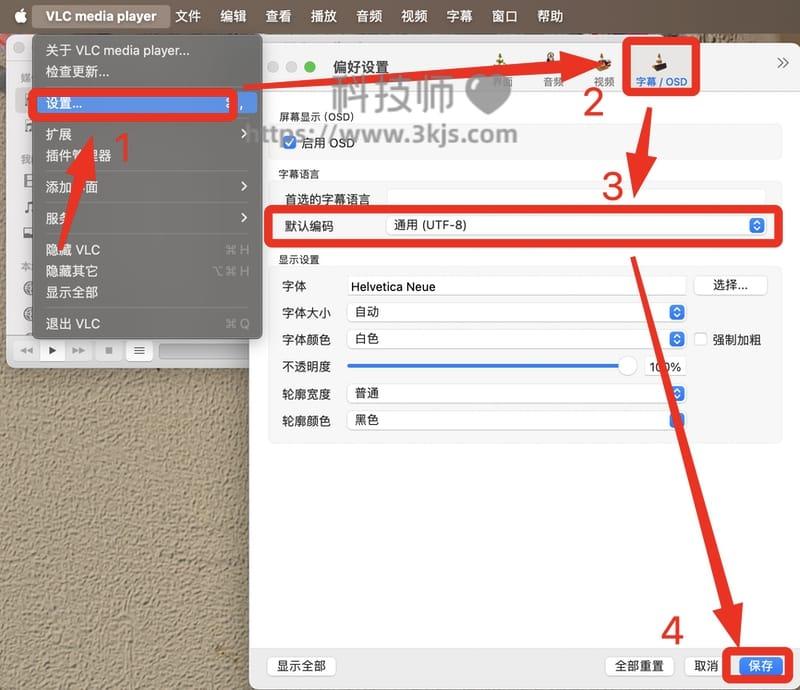
Task: Open the VLC media player menu
Action: 101,16
